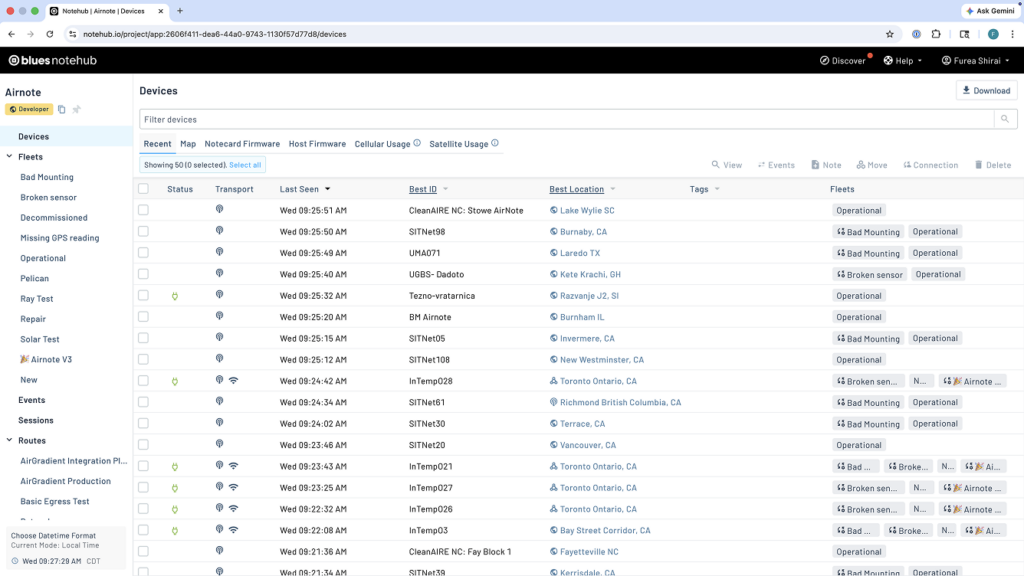Click the cellular transport icon for SITNet98
The image size is (1024, 576).
[219, 231]
